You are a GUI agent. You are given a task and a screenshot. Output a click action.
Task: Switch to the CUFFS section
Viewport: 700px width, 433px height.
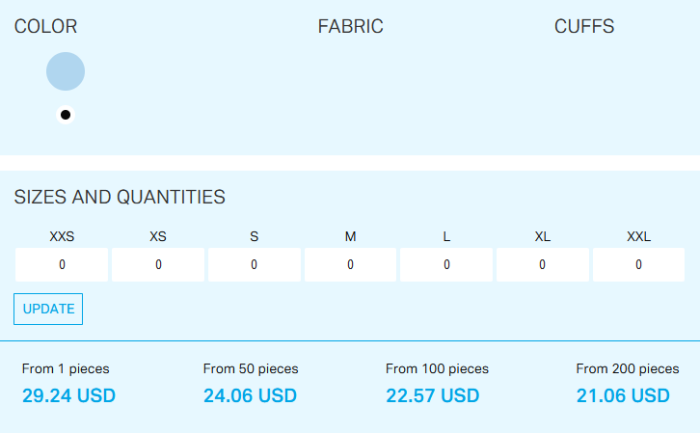pos(584,27)
